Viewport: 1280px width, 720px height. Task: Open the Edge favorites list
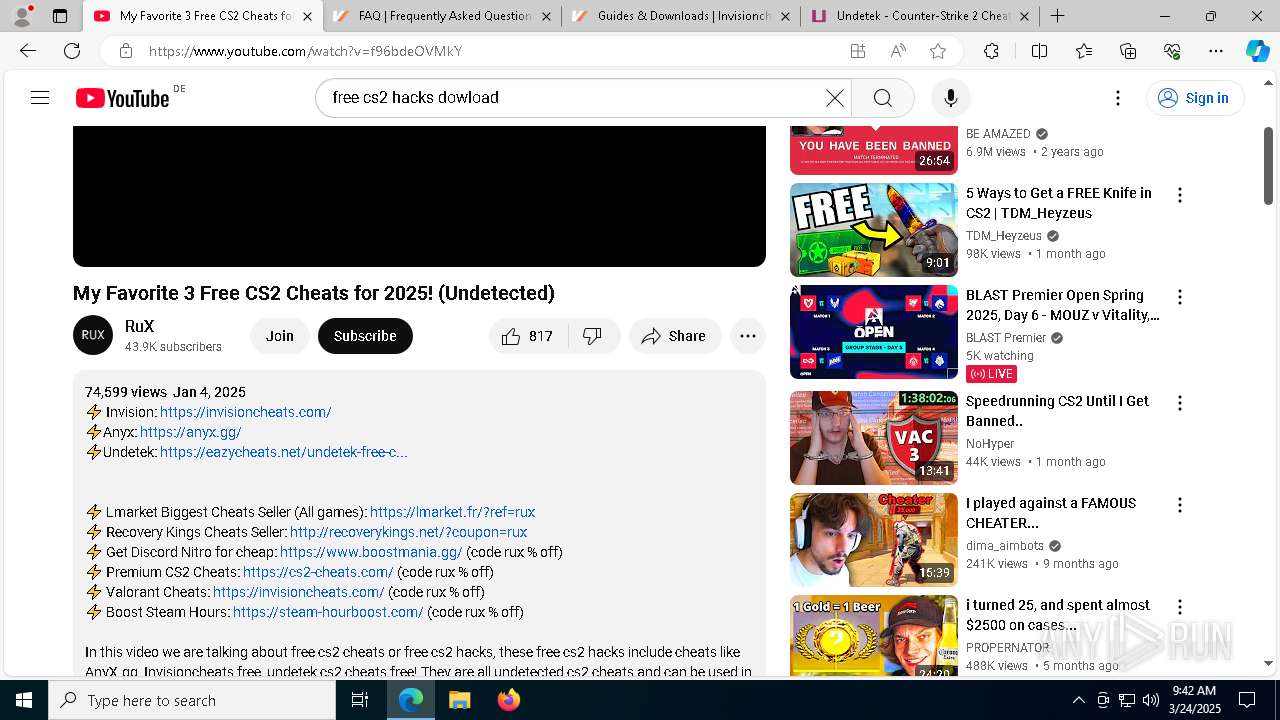click(1084, 51)
